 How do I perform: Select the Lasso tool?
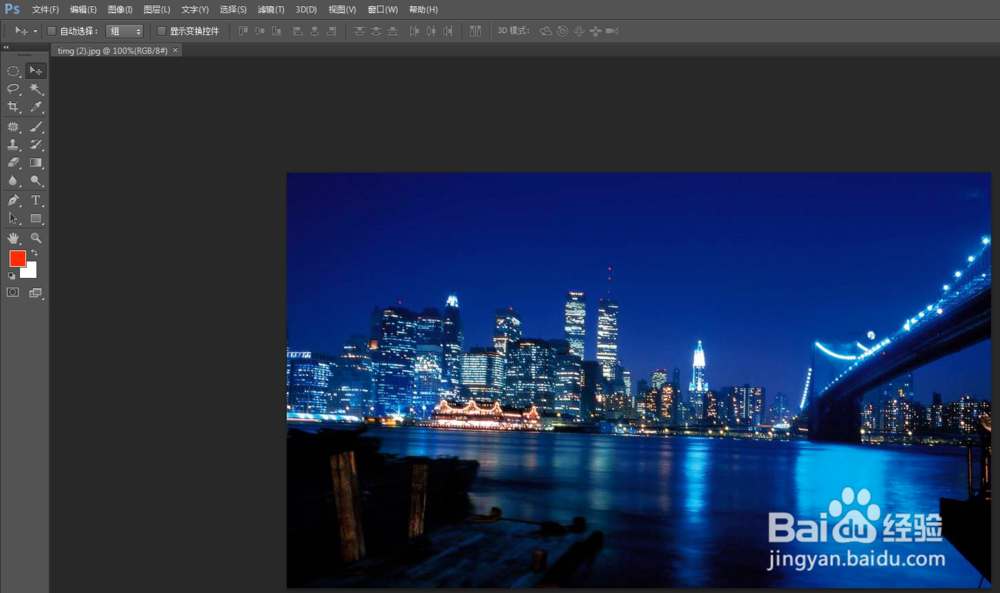[x=13, y=89]
